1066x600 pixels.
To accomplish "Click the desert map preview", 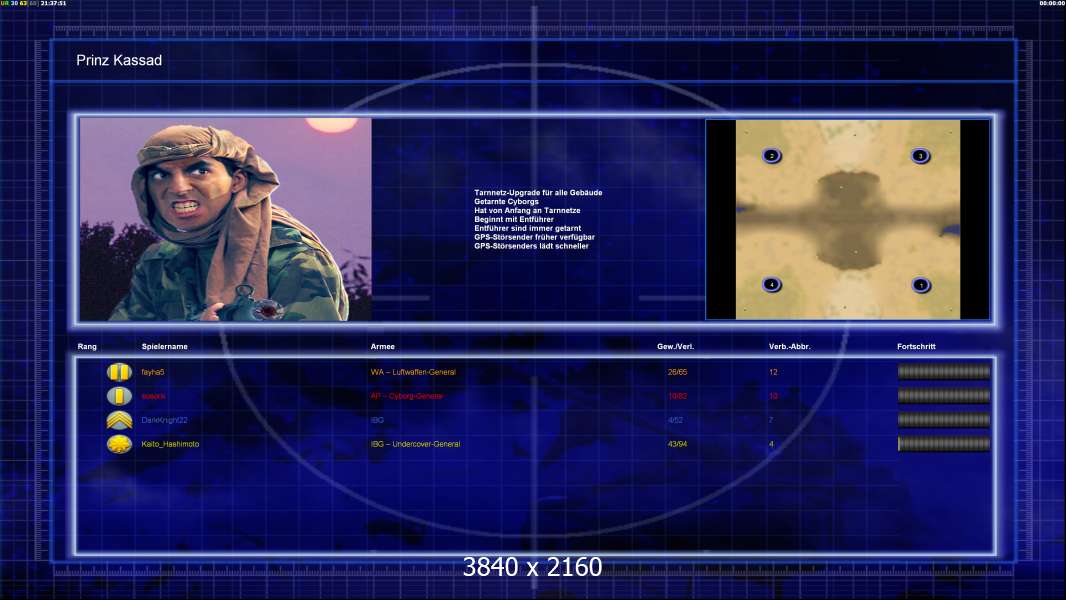I will 848,219.
